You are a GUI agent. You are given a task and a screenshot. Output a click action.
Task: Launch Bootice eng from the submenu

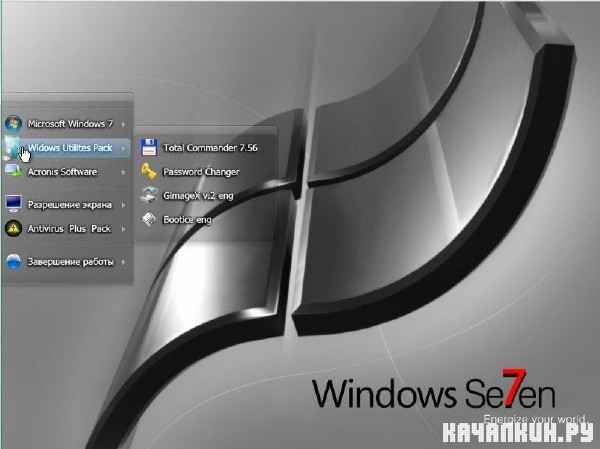pos(205,219)
